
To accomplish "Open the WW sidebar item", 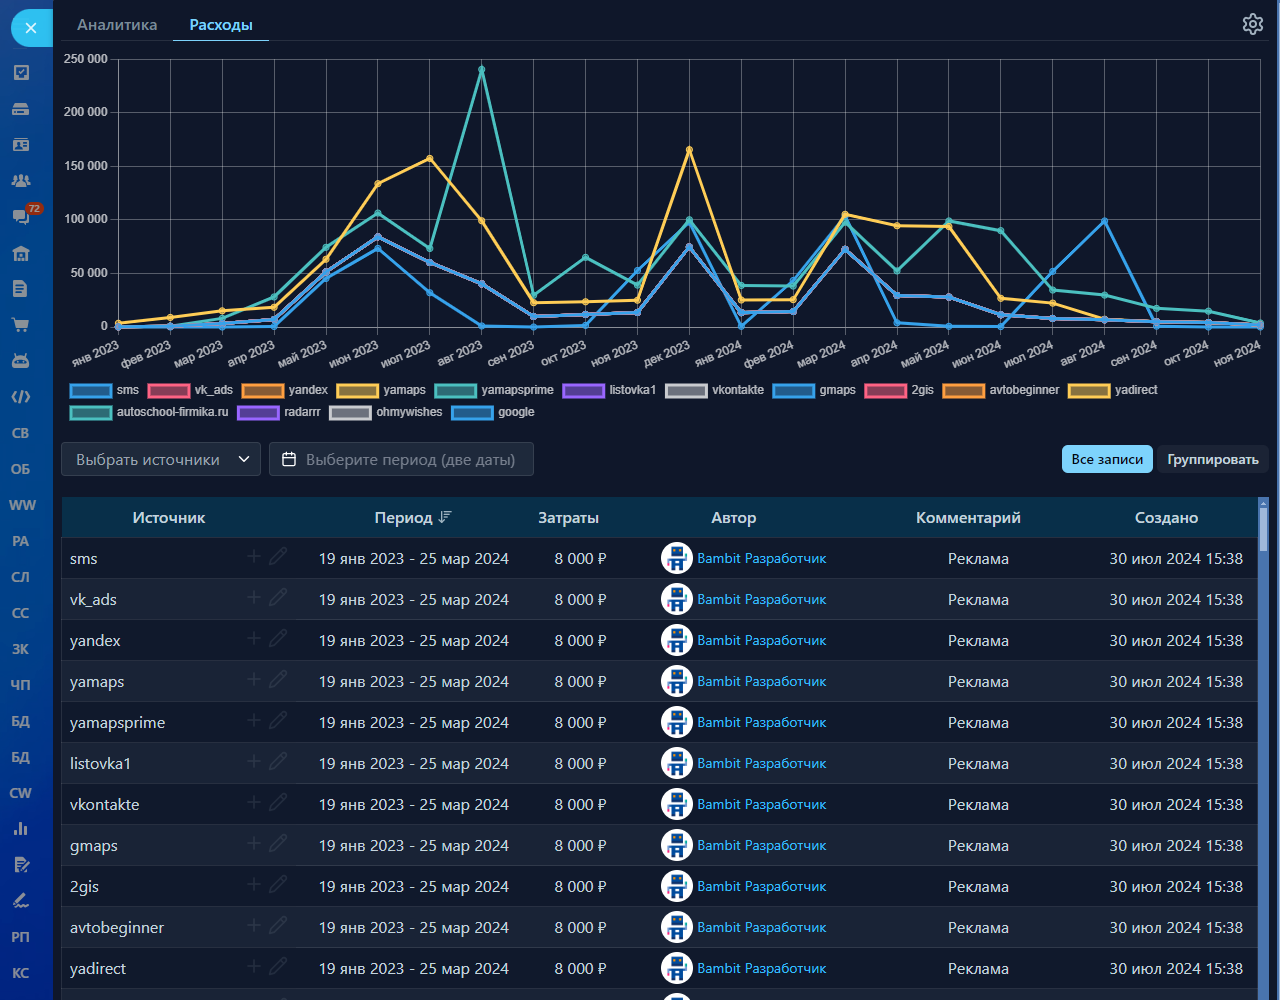I will (x=22, y=505).
